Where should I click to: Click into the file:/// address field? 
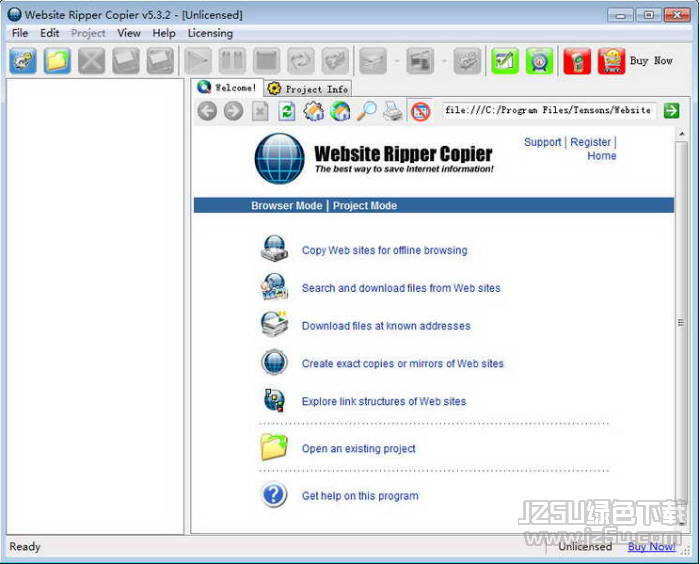tap(549, 110)
